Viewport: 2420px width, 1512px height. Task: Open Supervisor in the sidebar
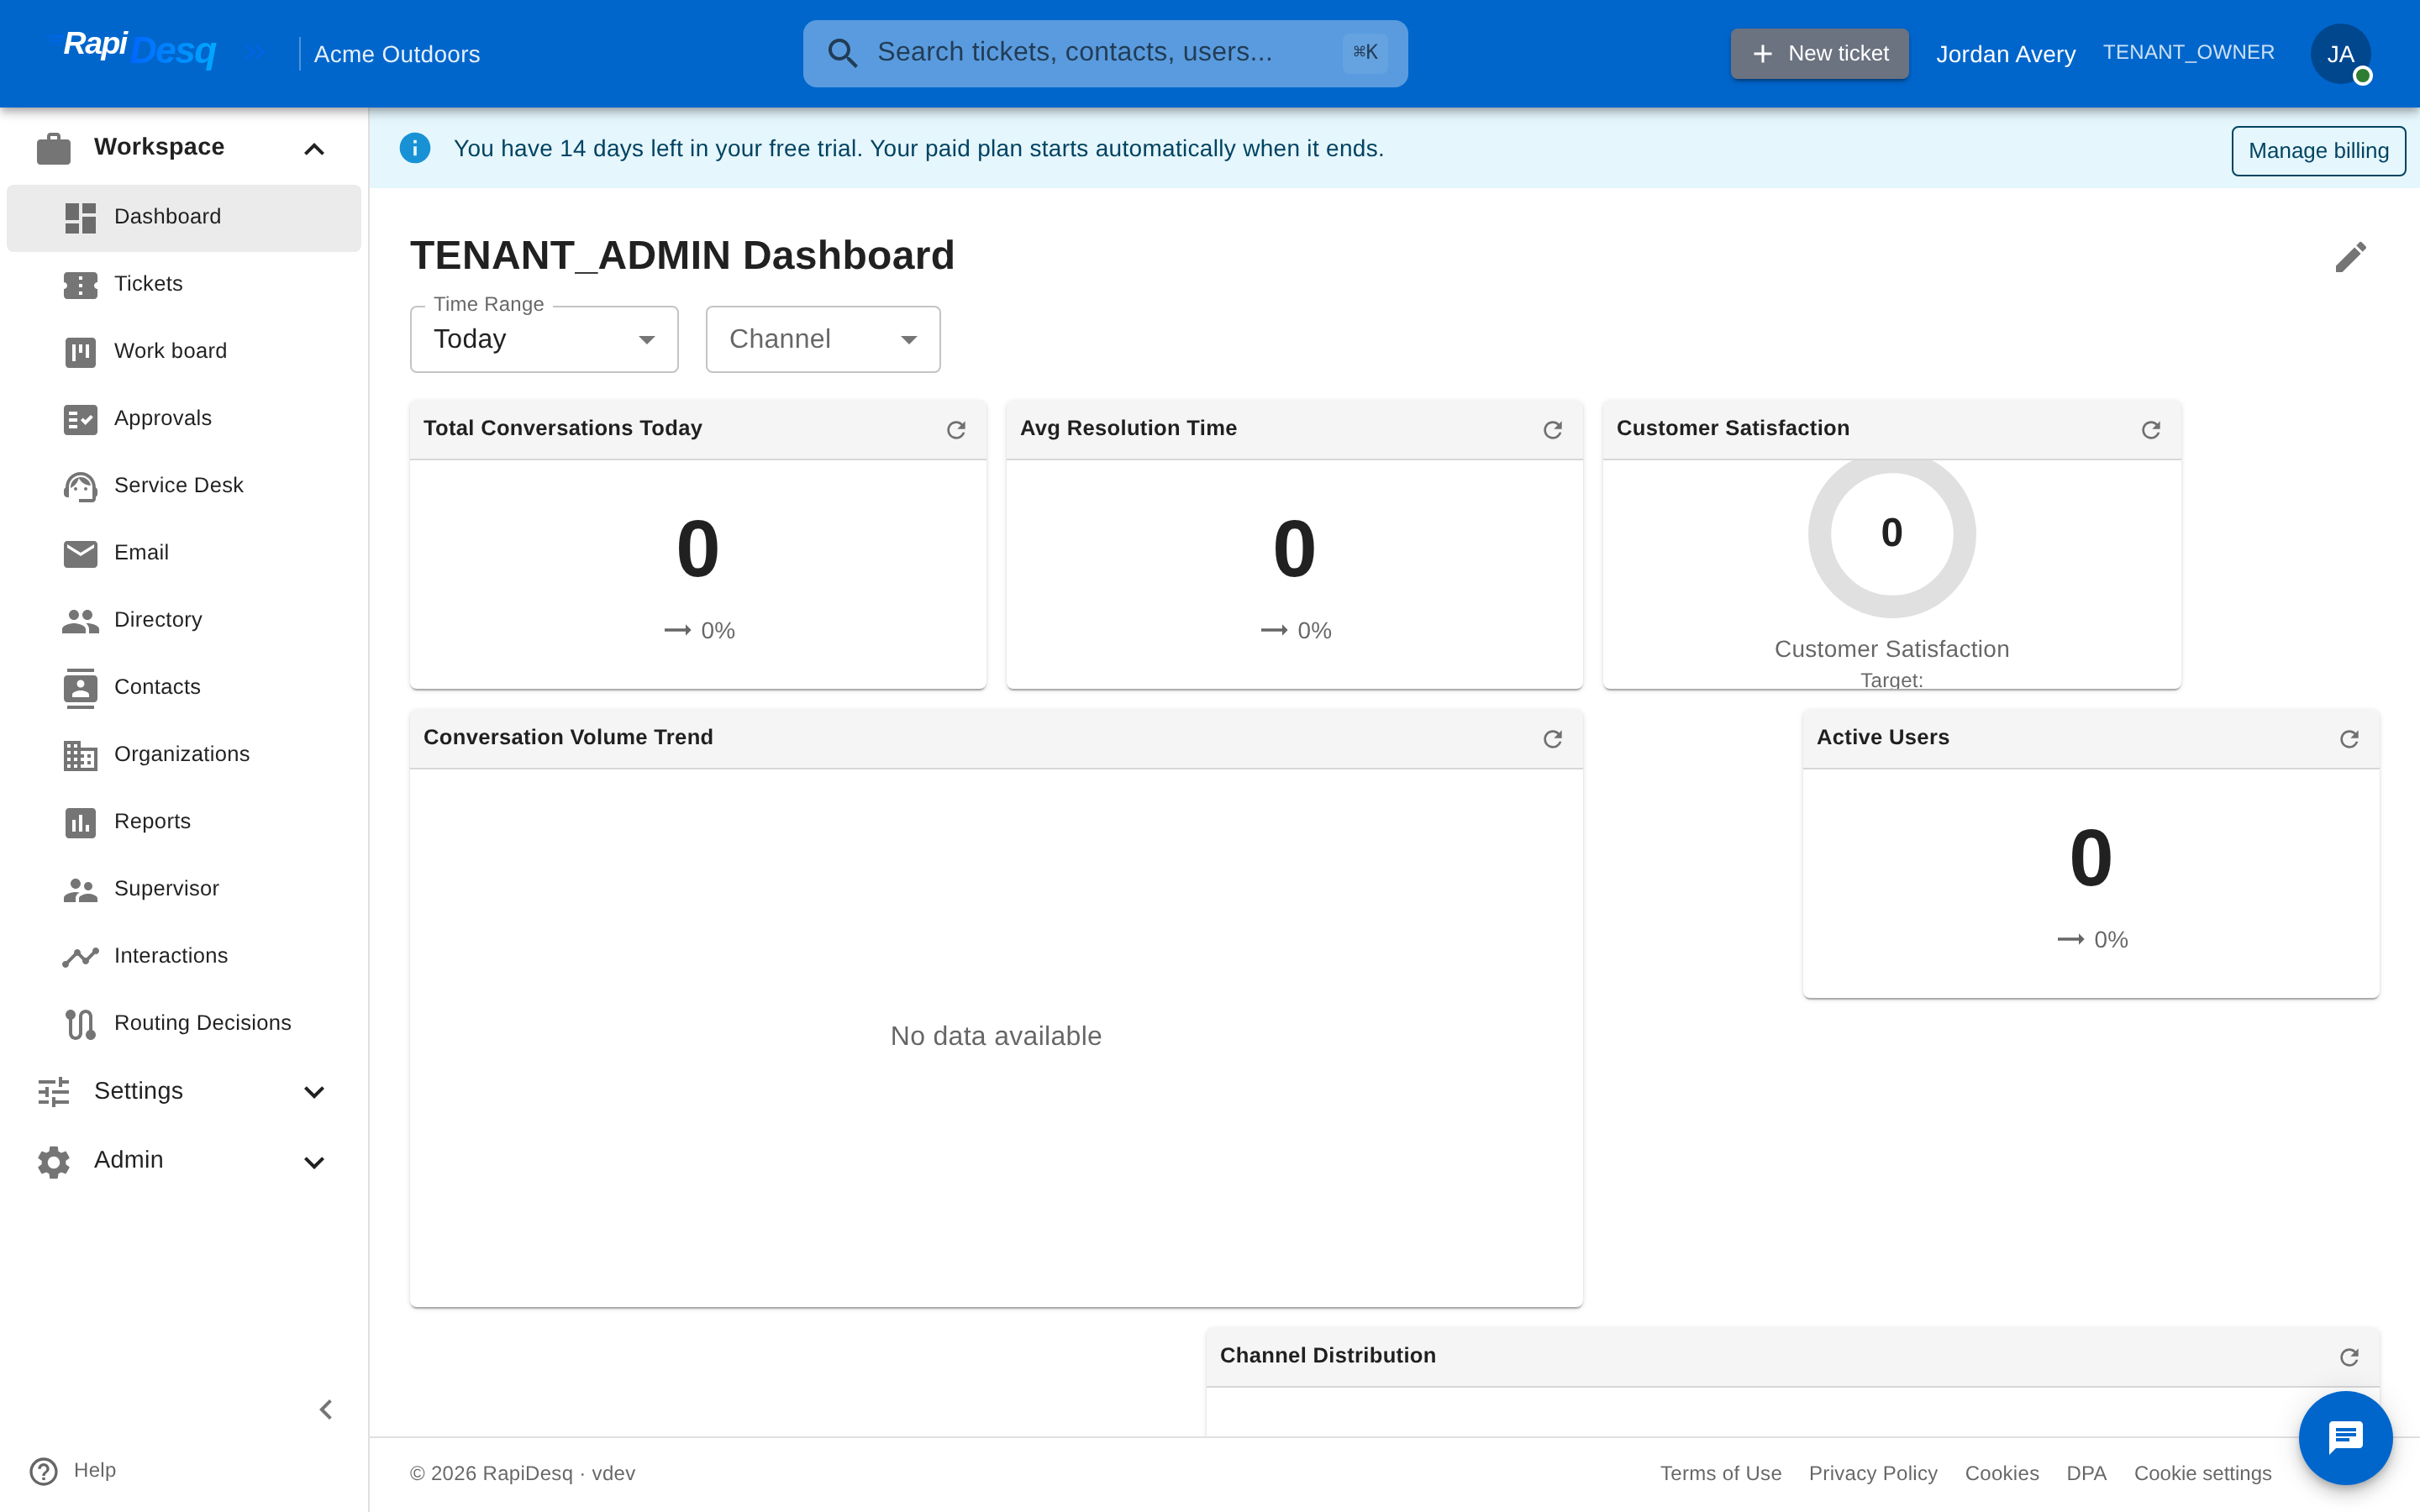point(184,889)
